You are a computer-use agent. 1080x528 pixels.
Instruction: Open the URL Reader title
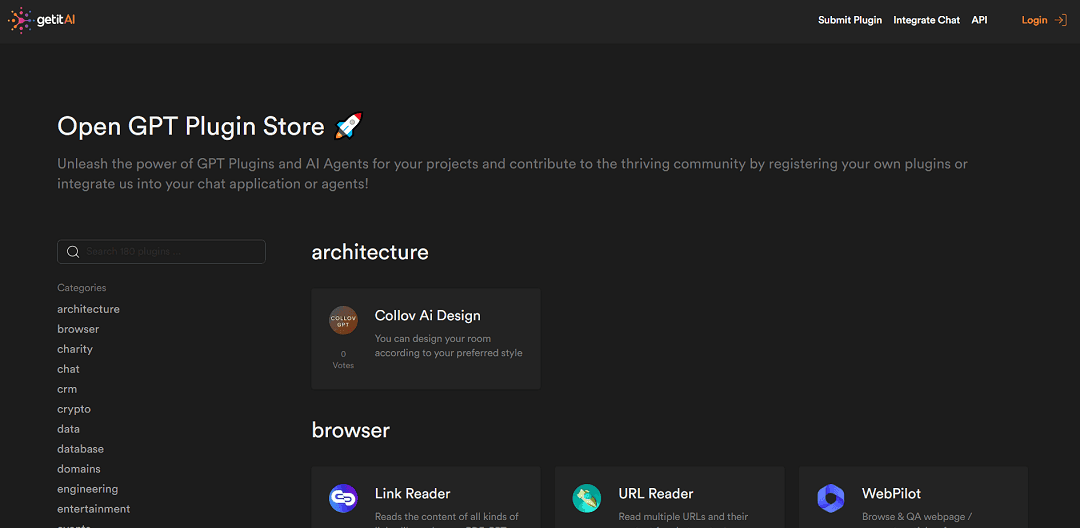656,494
